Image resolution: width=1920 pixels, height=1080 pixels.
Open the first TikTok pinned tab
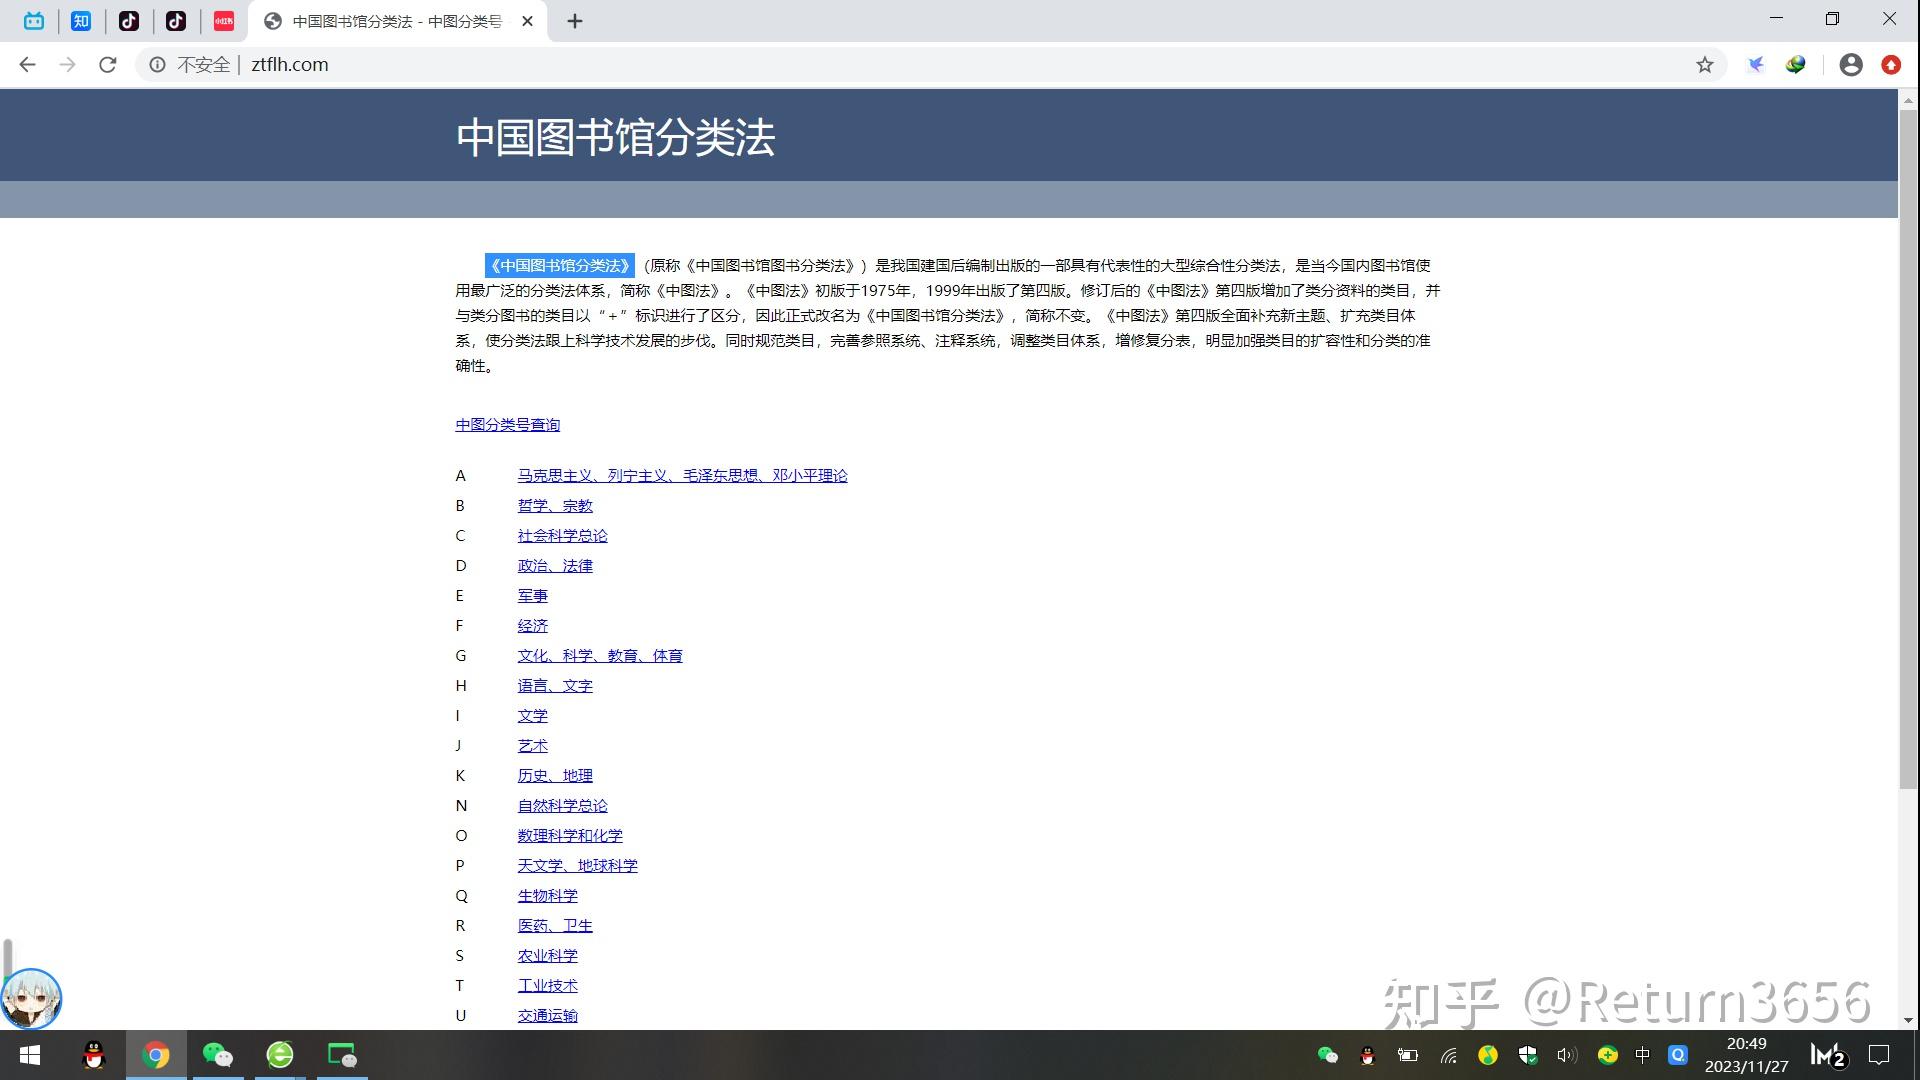pos(129,21)
